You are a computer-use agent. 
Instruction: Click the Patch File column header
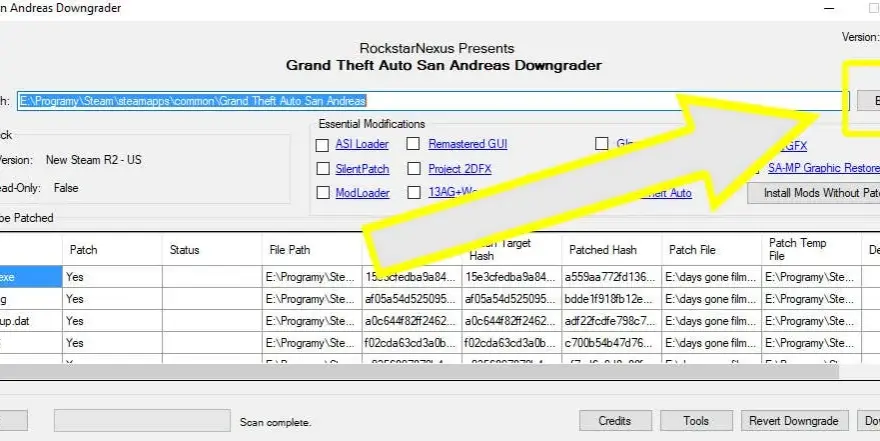coord(712,250)
